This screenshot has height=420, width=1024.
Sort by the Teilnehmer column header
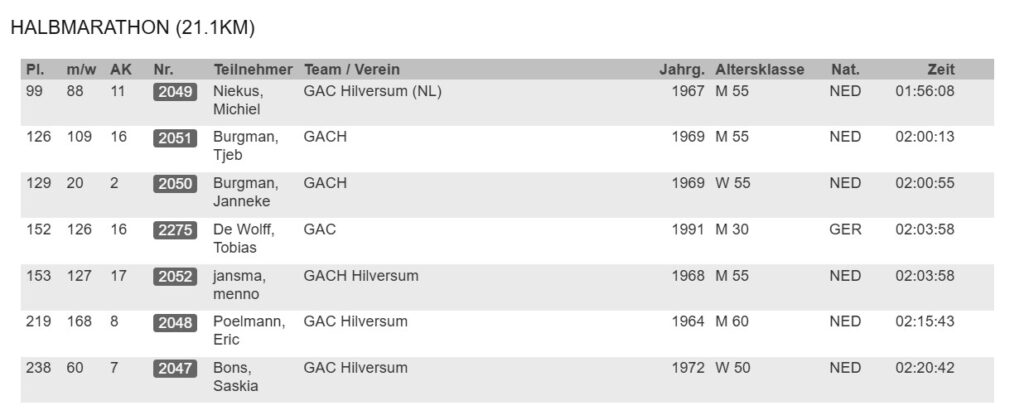tap(253, 70)
